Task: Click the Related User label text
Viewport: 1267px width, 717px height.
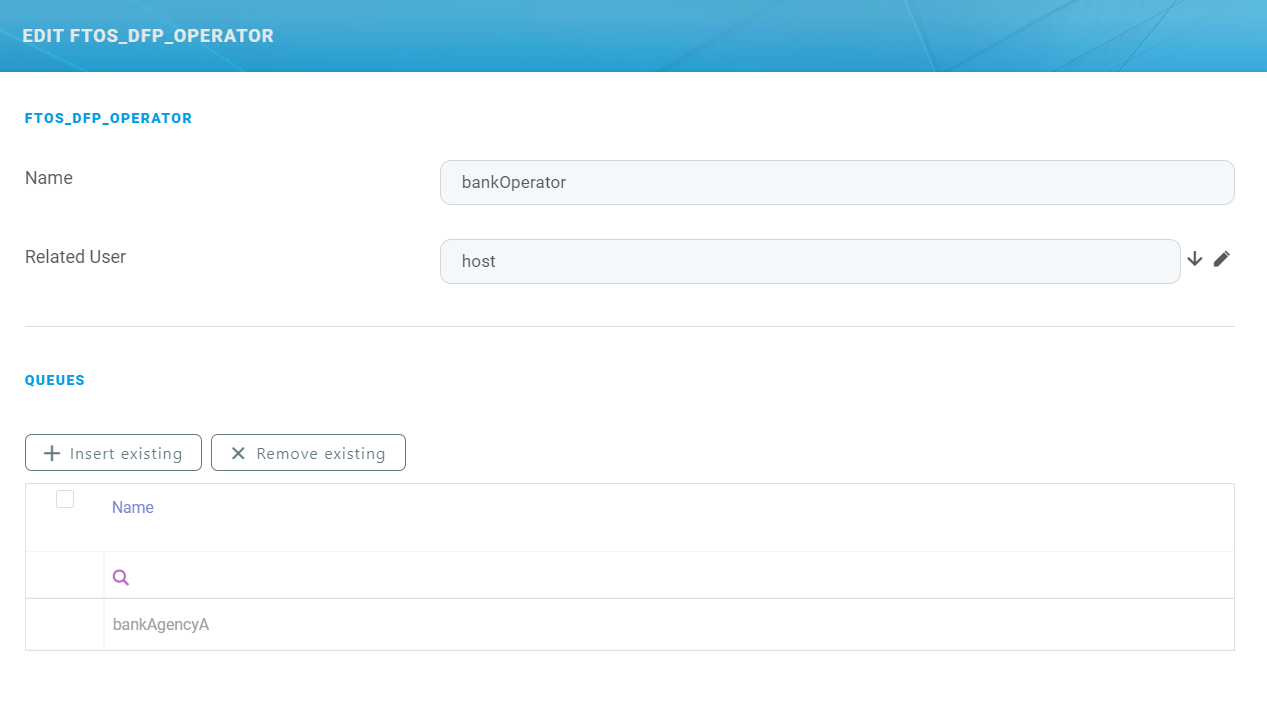Action: (x=75, y=257)
